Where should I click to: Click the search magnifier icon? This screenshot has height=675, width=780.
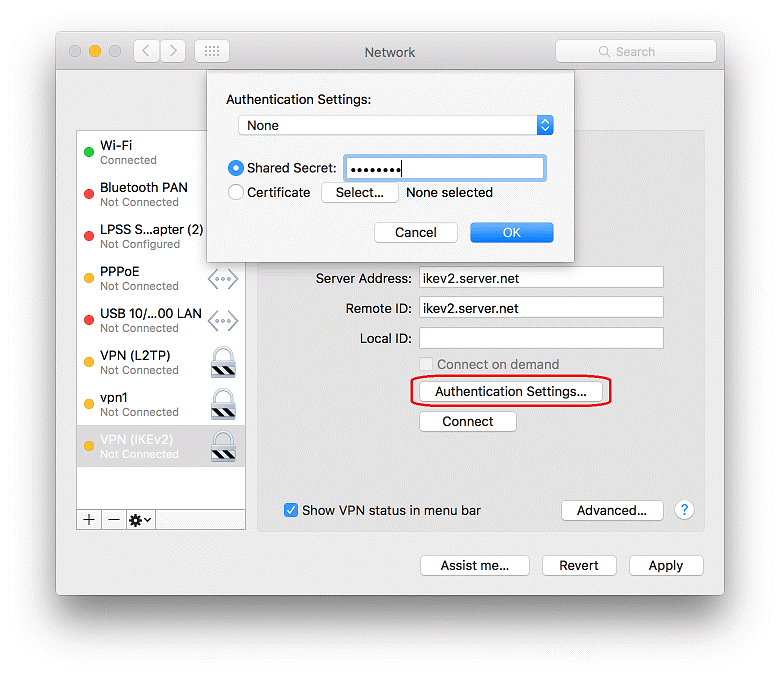tap(604, 52)
